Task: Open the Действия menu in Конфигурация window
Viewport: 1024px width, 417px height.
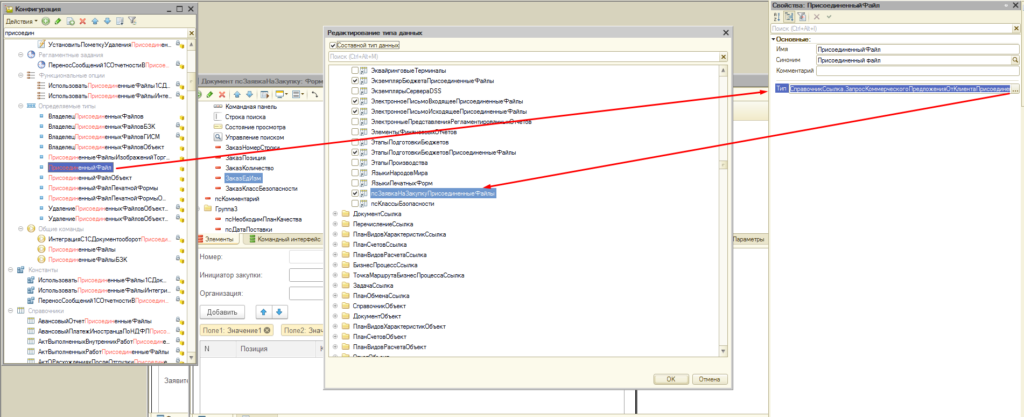Action: pyautogui.click(x=22, y=22)
